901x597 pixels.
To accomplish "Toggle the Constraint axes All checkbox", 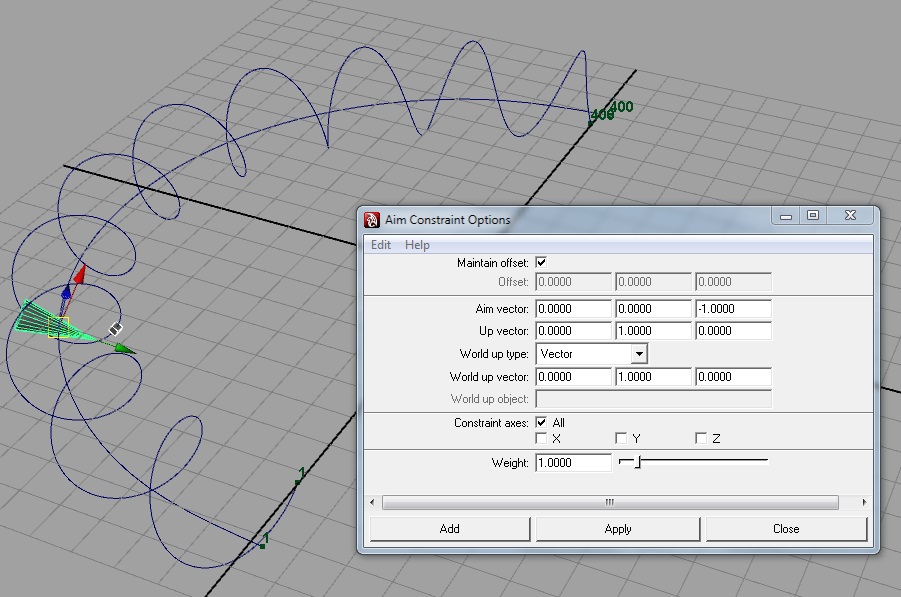I will (x=541, y=422).
